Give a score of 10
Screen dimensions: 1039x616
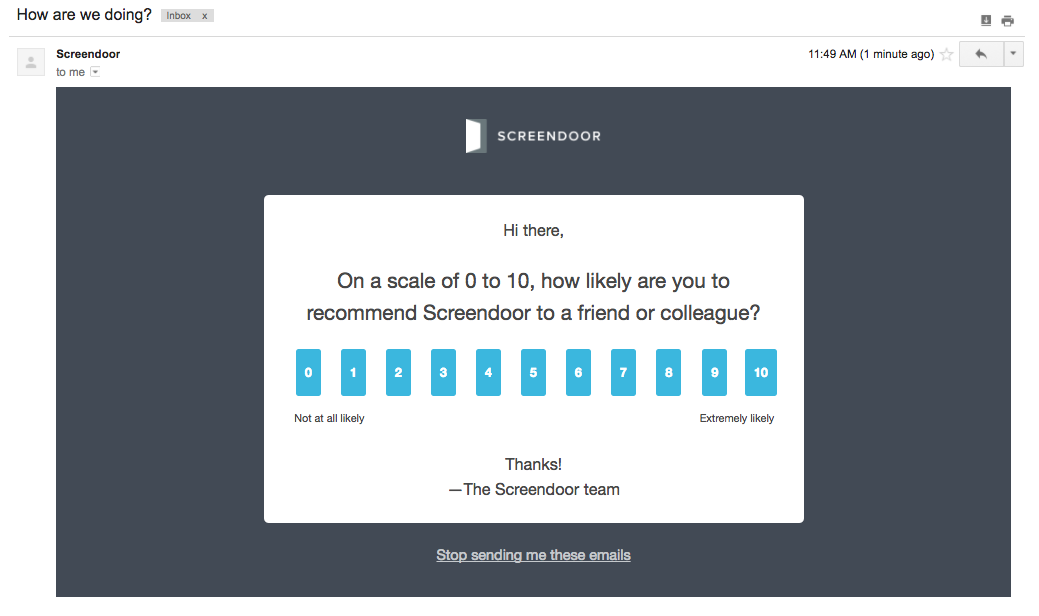tap(761, 373)
